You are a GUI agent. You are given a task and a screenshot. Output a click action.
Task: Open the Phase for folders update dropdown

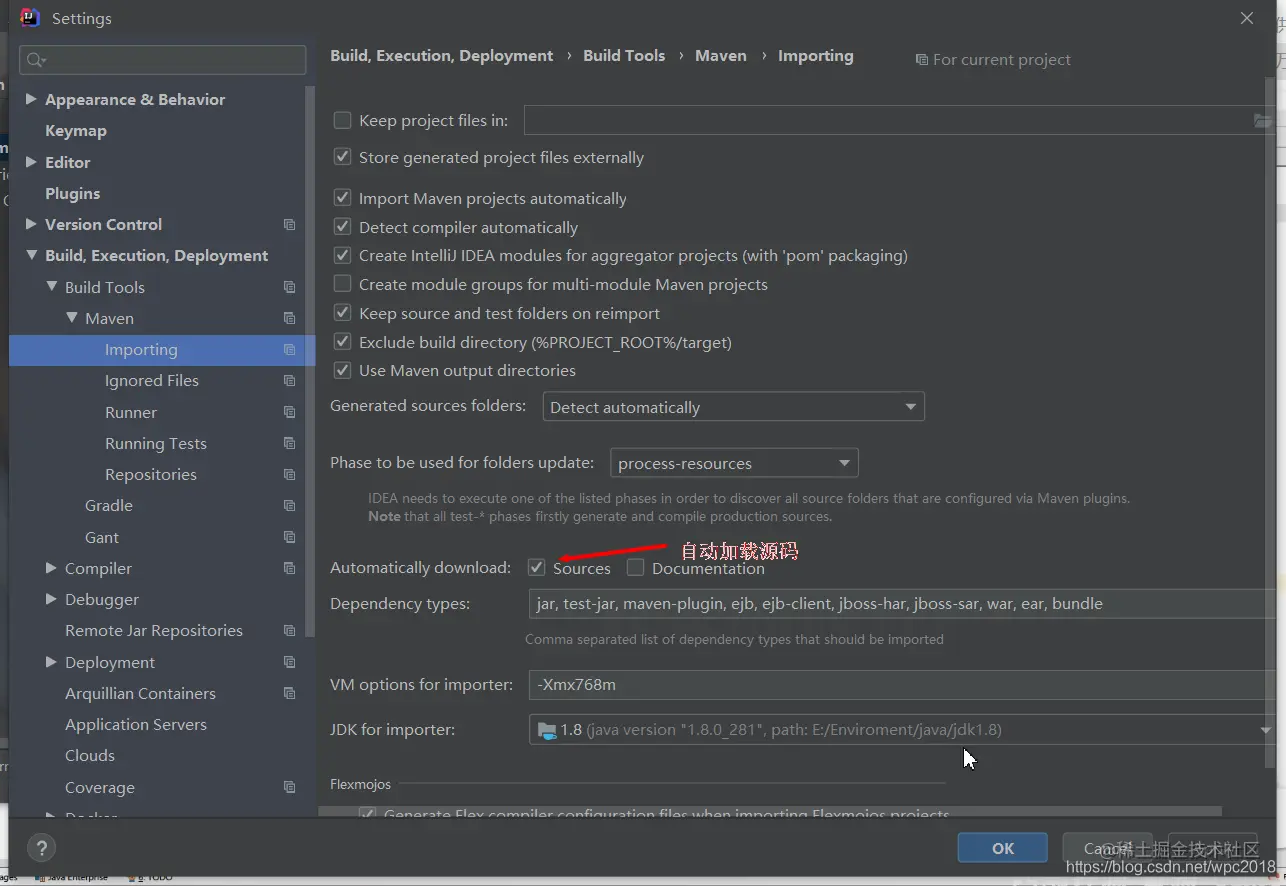pos(734,463)
